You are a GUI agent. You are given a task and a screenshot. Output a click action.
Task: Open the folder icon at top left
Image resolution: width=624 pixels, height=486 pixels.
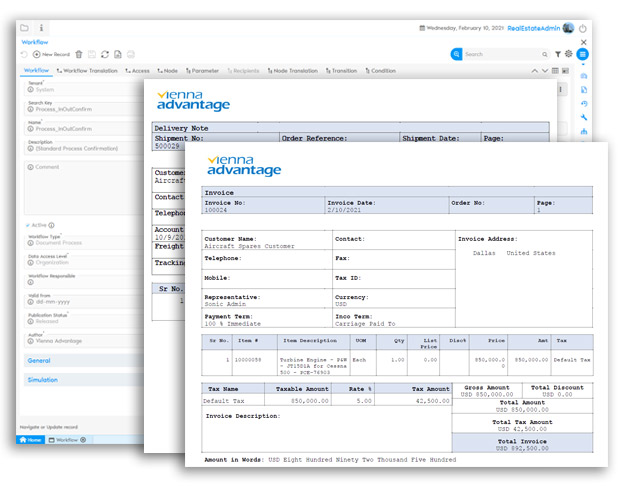[x=24, y=28]
